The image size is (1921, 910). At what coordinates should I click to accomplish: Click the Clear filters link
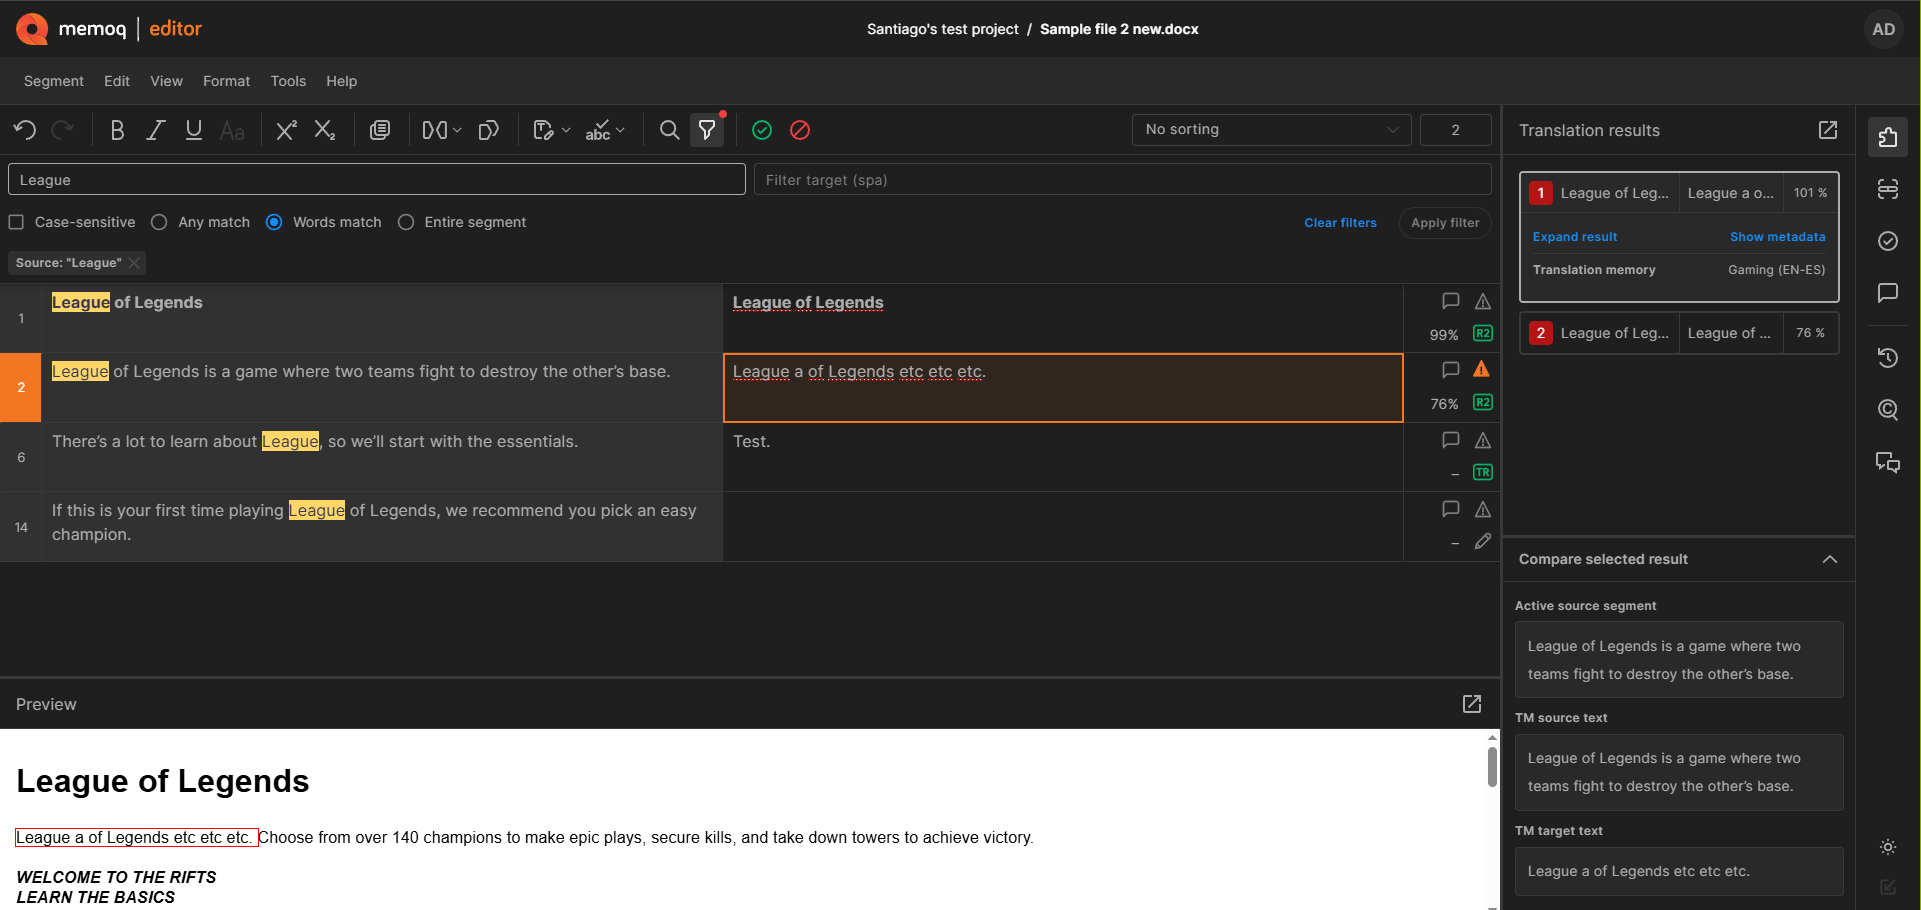tap(1340, 222)
